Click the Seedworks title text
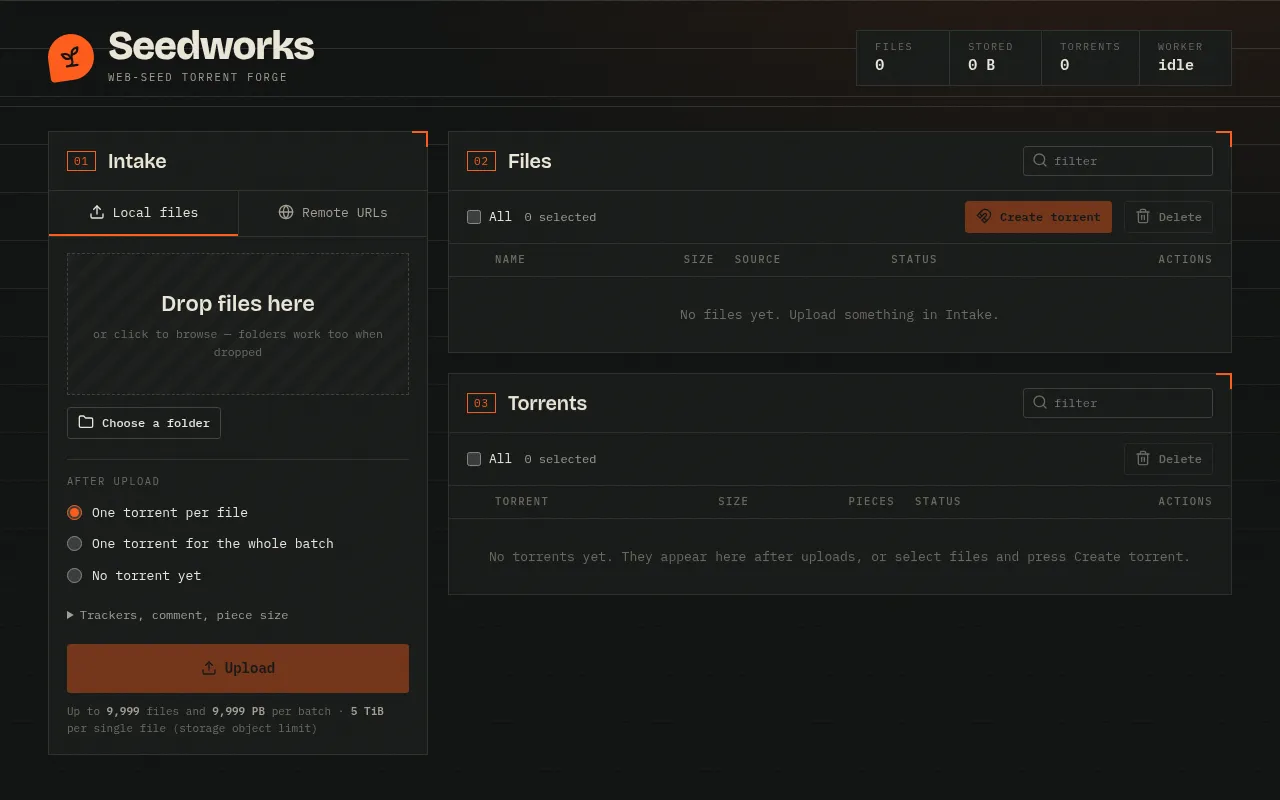This screenshot has height=800, width=1280. pyautogui.click(x=211, y=46)
